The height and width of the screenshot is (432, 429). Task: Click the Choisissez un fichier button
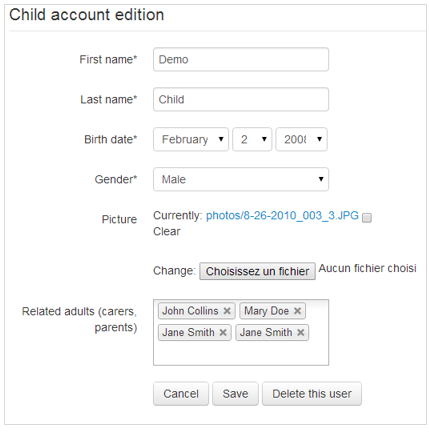pyautogui.click(x=257, y=271)
